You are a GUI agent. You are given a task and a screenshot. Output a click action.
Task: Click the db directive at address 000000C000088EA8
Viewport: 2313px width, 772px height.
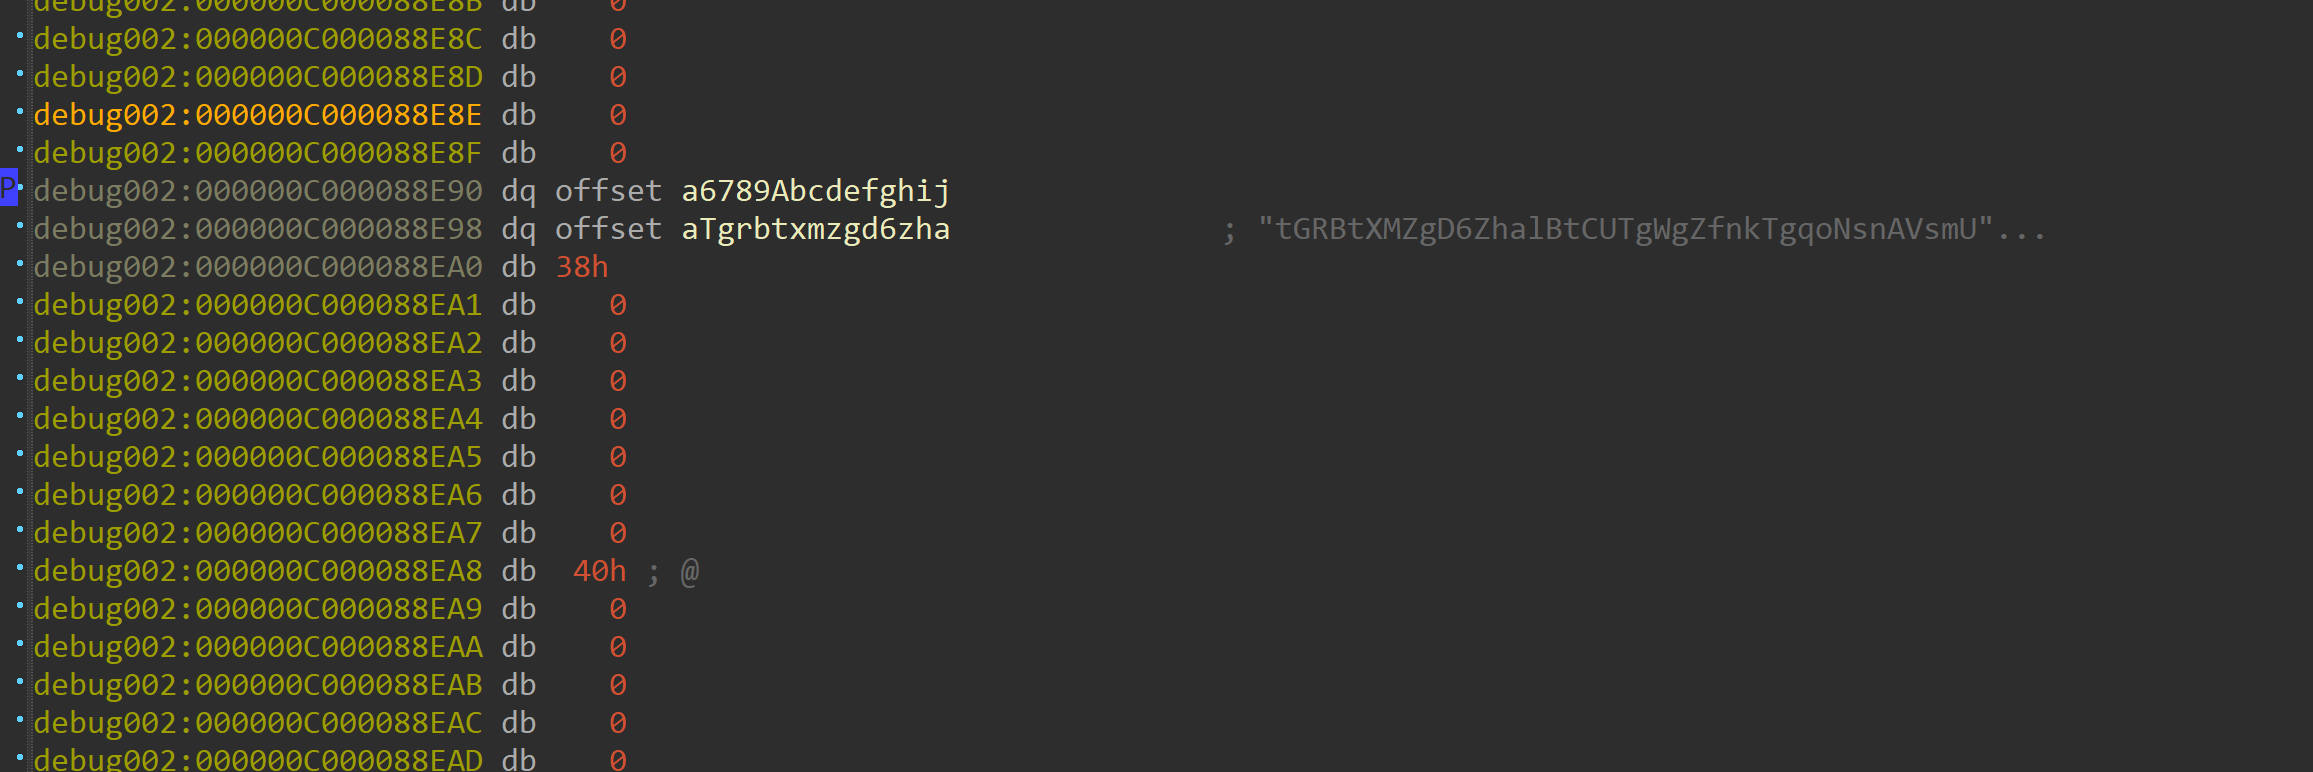coord(518,571)
